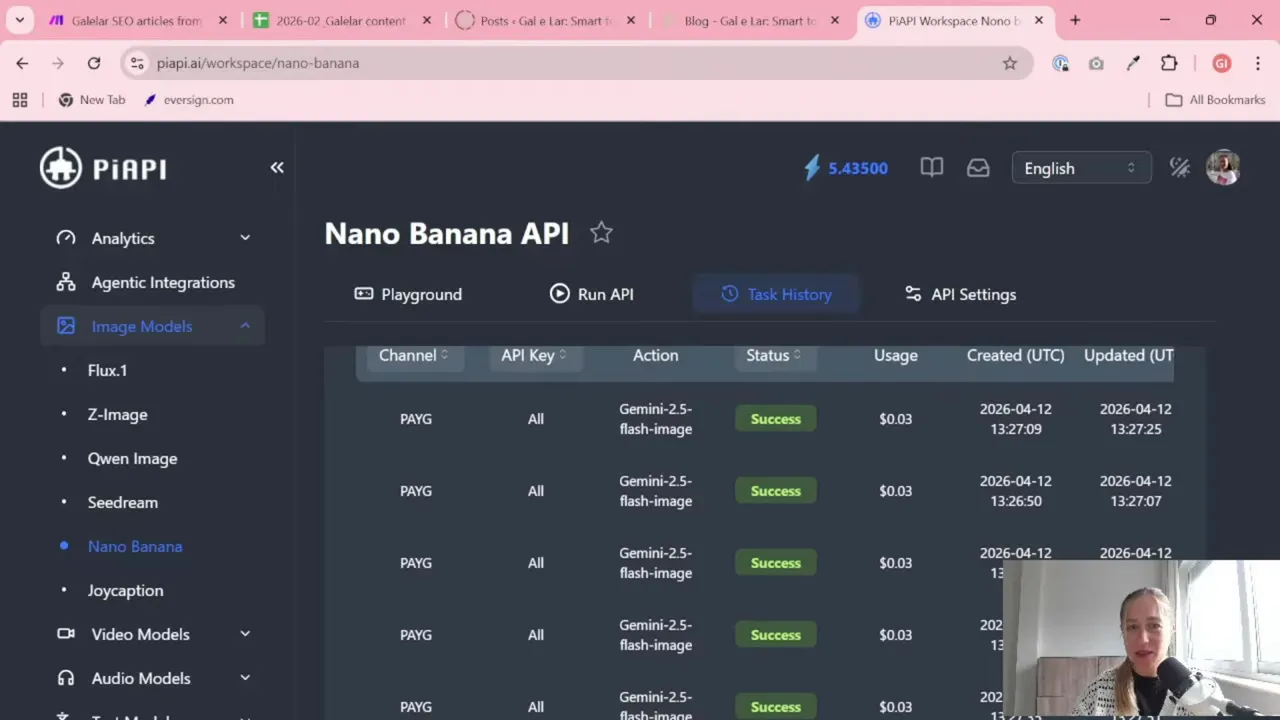Click the camera extension icon in toolbar
Screen dimensions: 1280x720
(x=1097, y=63)
